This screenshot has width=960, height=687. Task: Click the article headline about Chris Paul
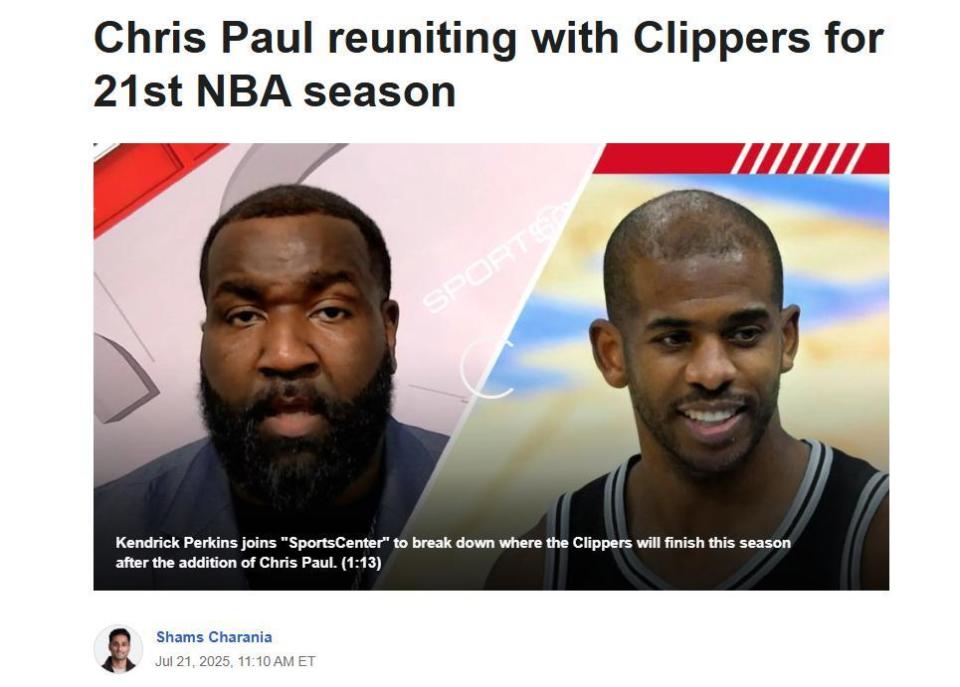(x=488, y=64)
